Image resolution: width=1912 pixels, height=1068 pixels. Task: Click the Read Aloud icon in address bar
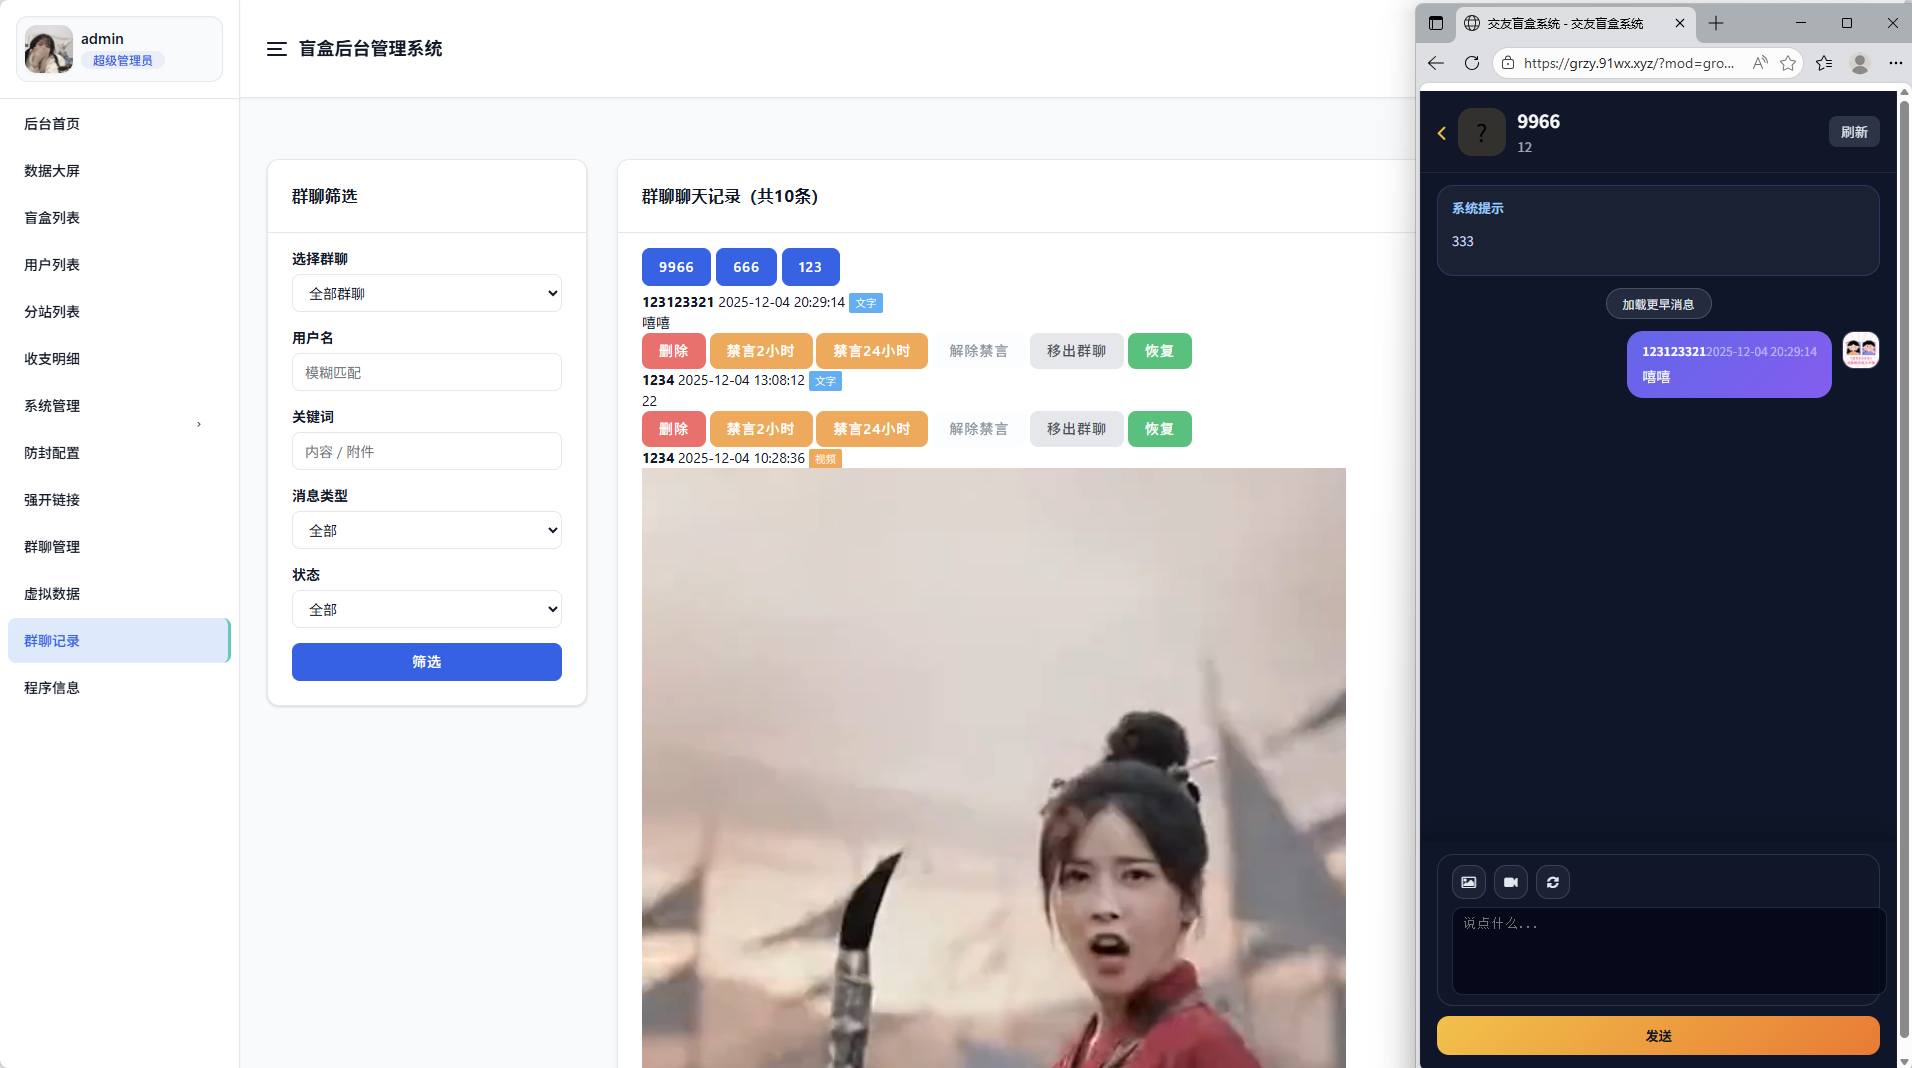coord(1760,63)
